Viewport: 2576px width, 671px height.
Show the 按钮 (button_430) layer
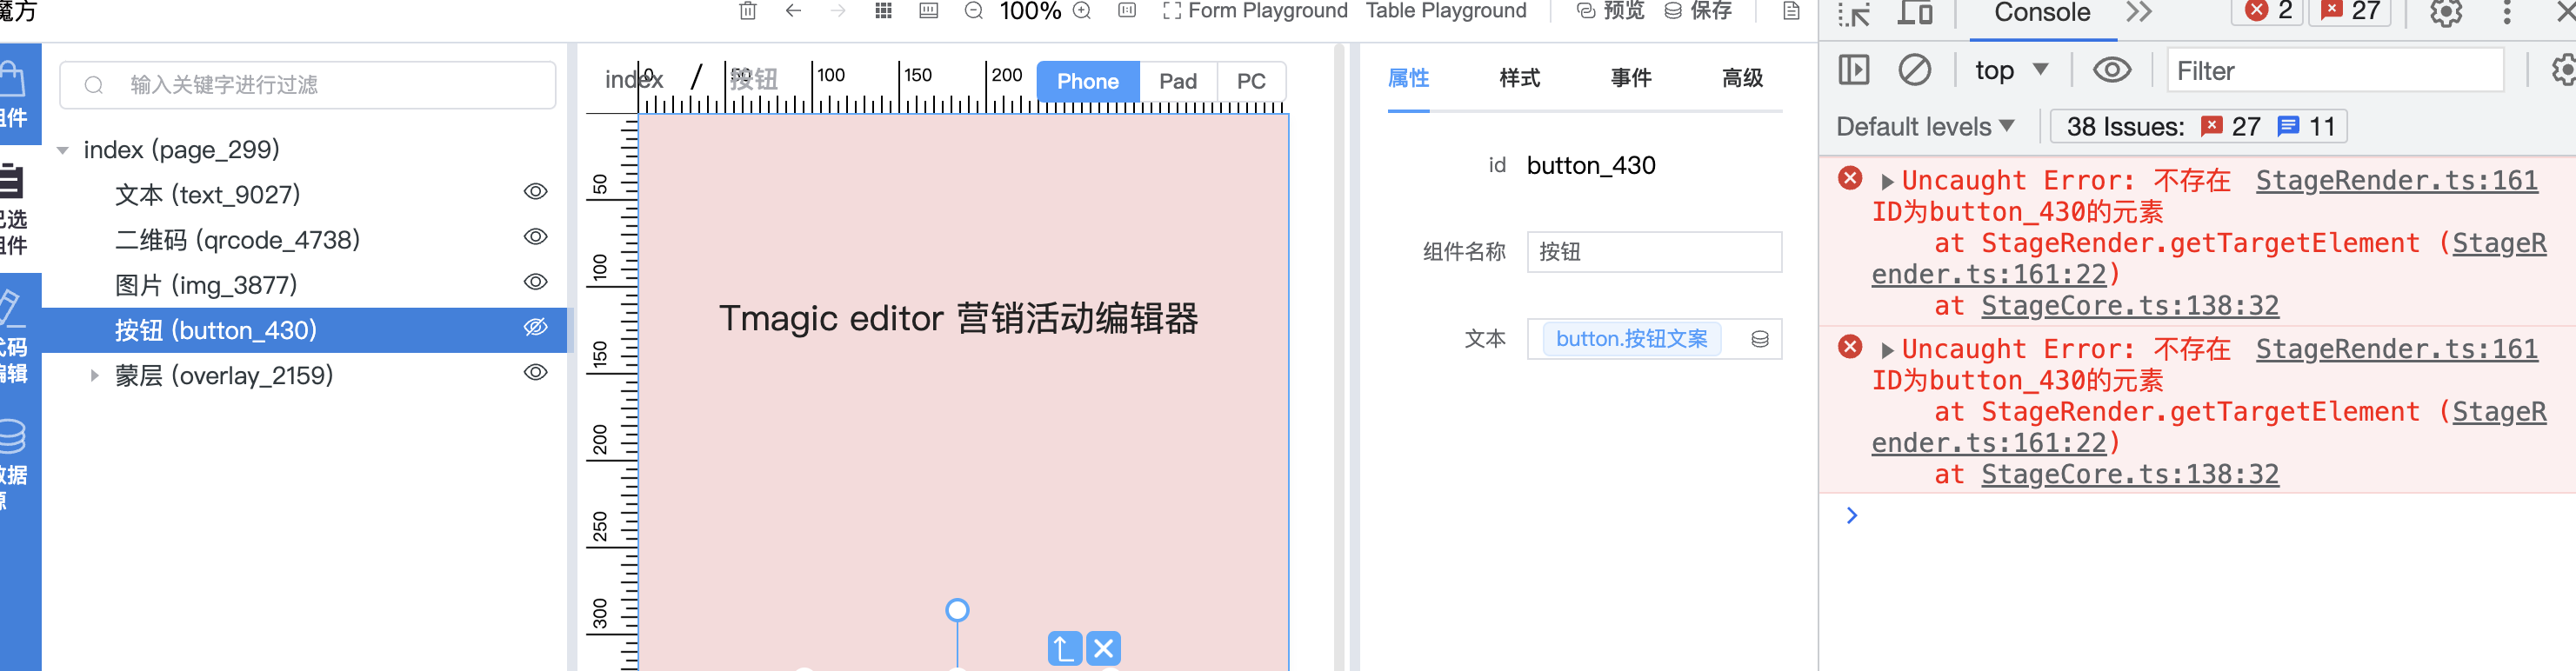coord(536,327)
